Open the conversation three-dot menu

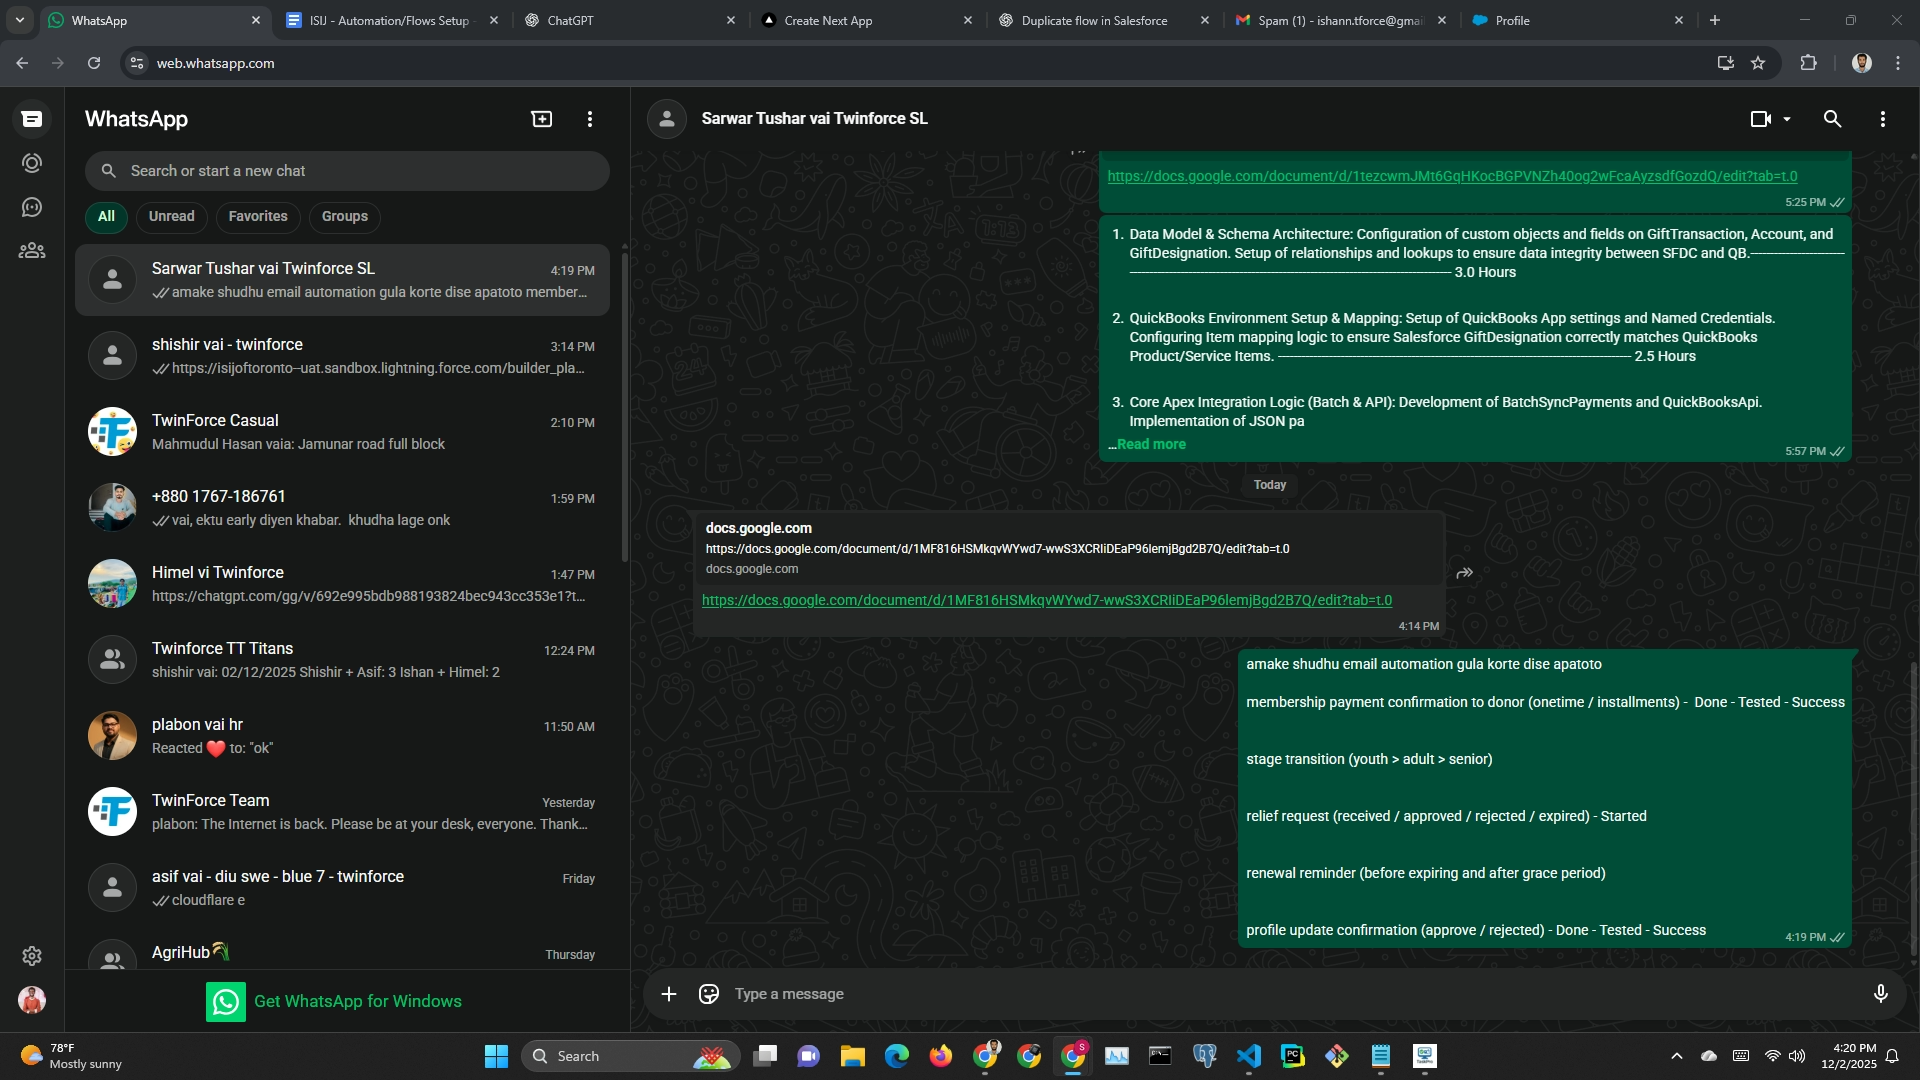coord(1882,119)
